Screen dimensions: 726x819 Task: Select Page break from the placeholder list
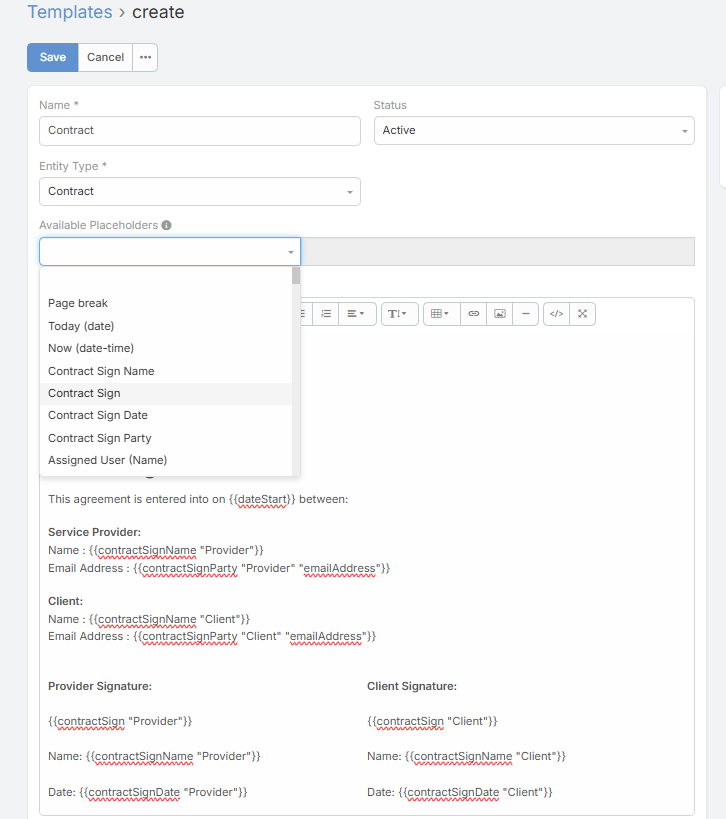79,303
